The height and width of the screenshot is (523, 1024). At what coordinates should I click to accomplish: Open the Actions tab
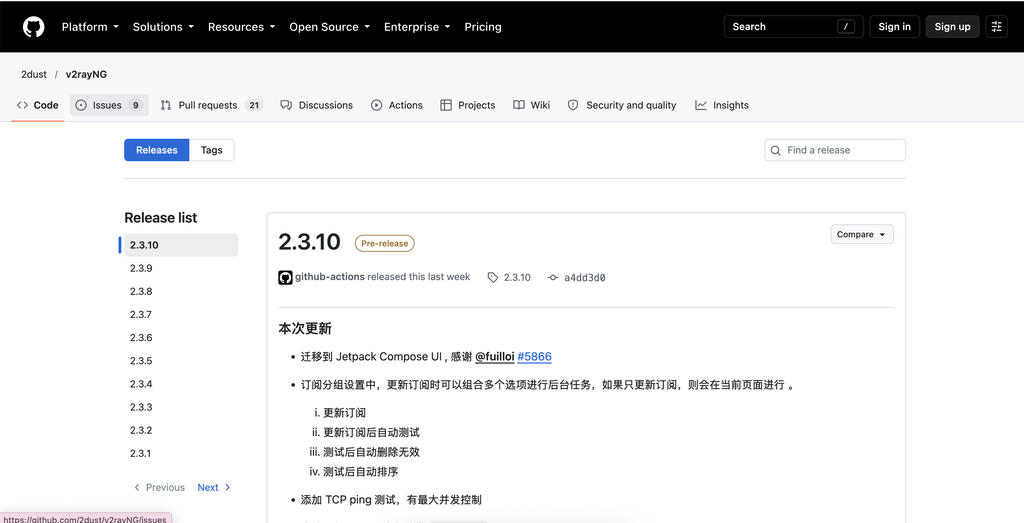coord(397,105)
